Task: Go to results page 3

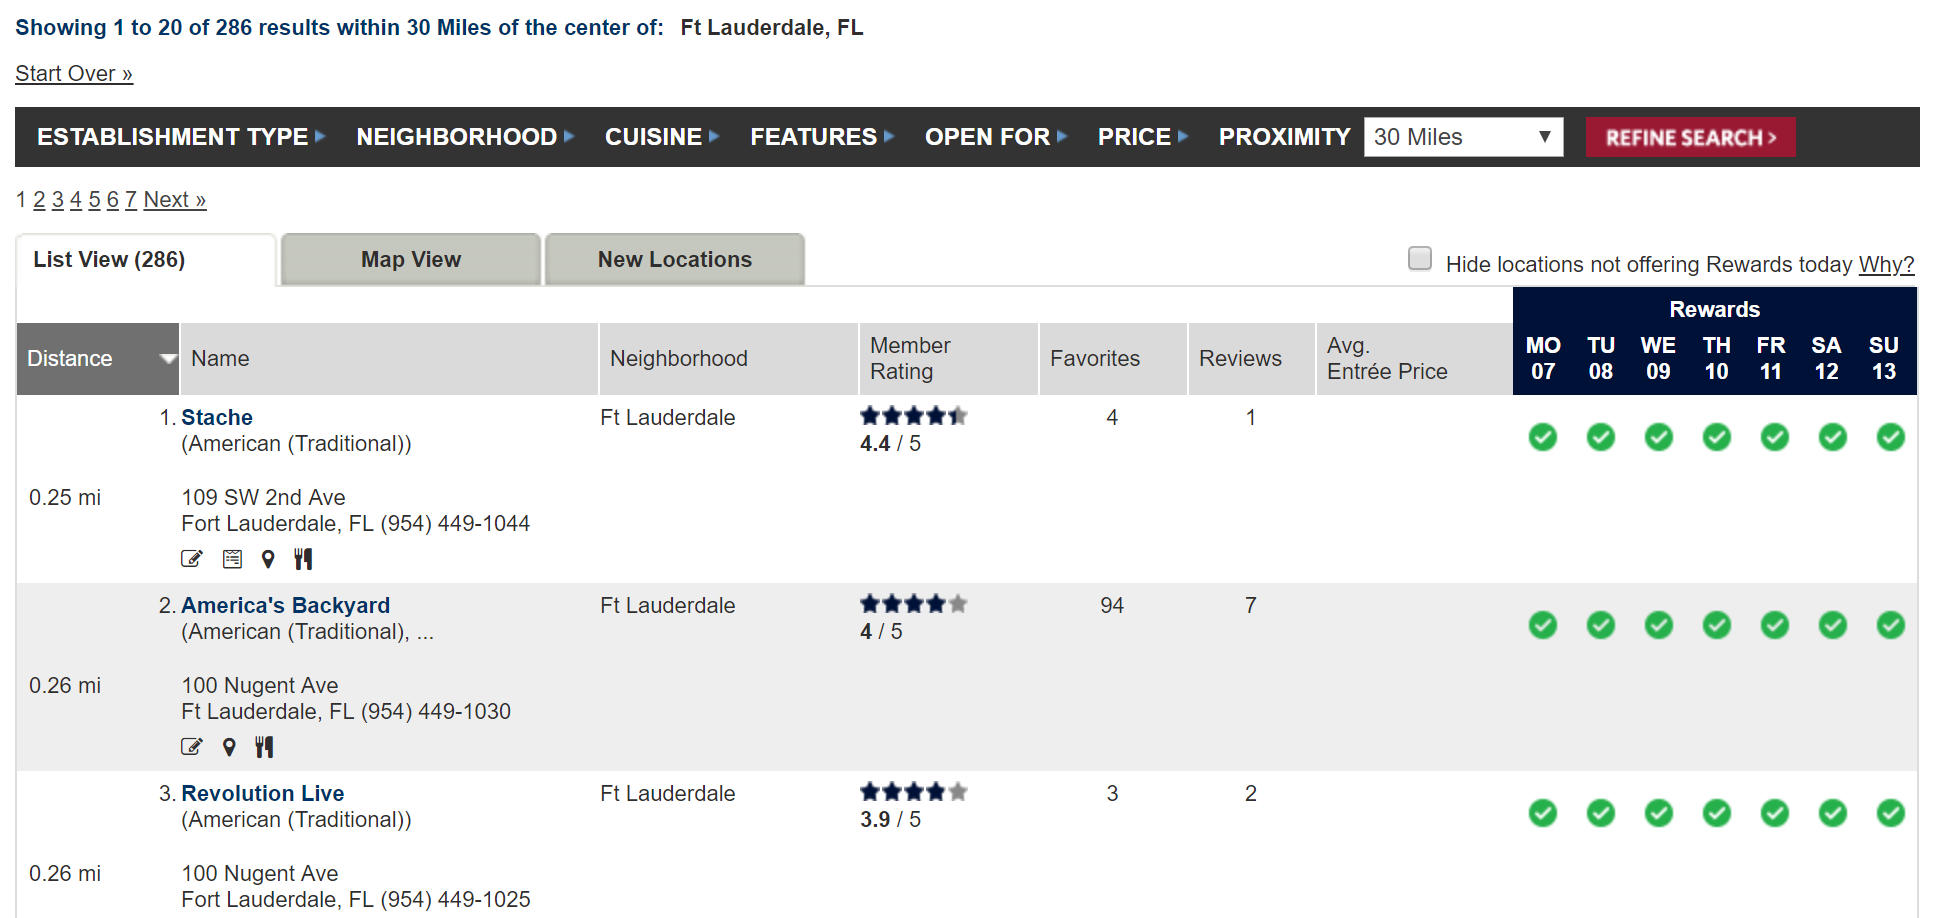Action: point(58,200)
